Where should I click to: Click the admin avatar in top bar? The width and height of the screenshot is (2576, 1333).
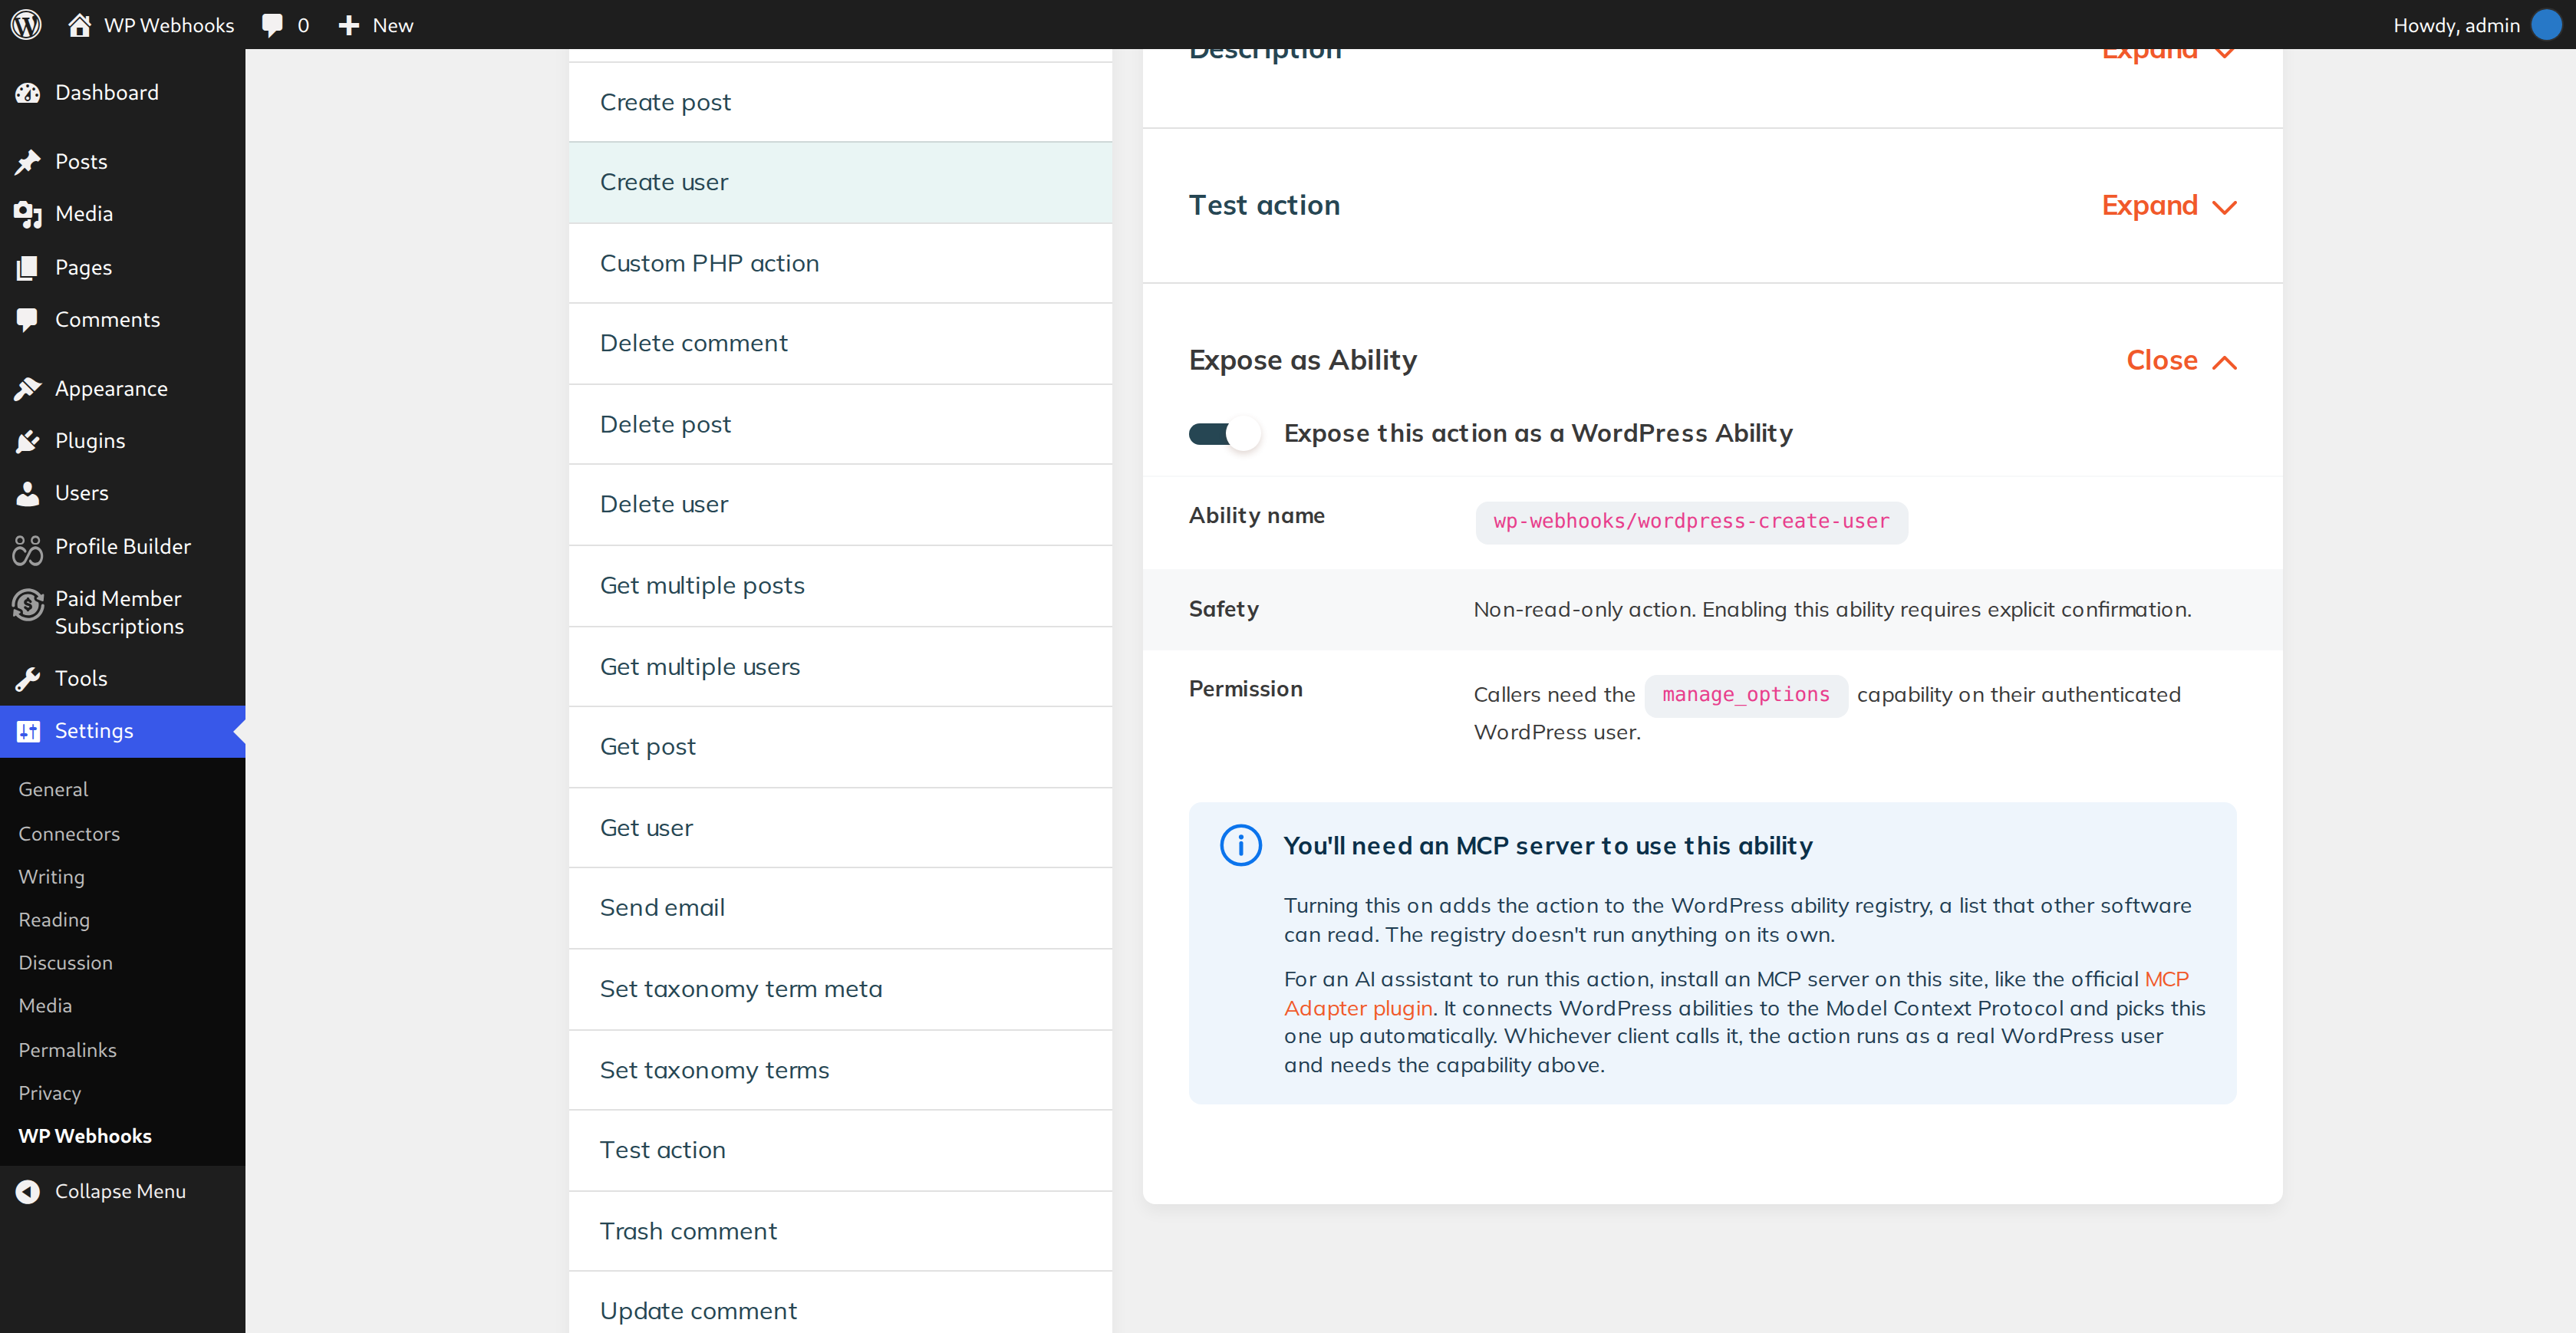pyautogui.click(x=2546, y=25)
